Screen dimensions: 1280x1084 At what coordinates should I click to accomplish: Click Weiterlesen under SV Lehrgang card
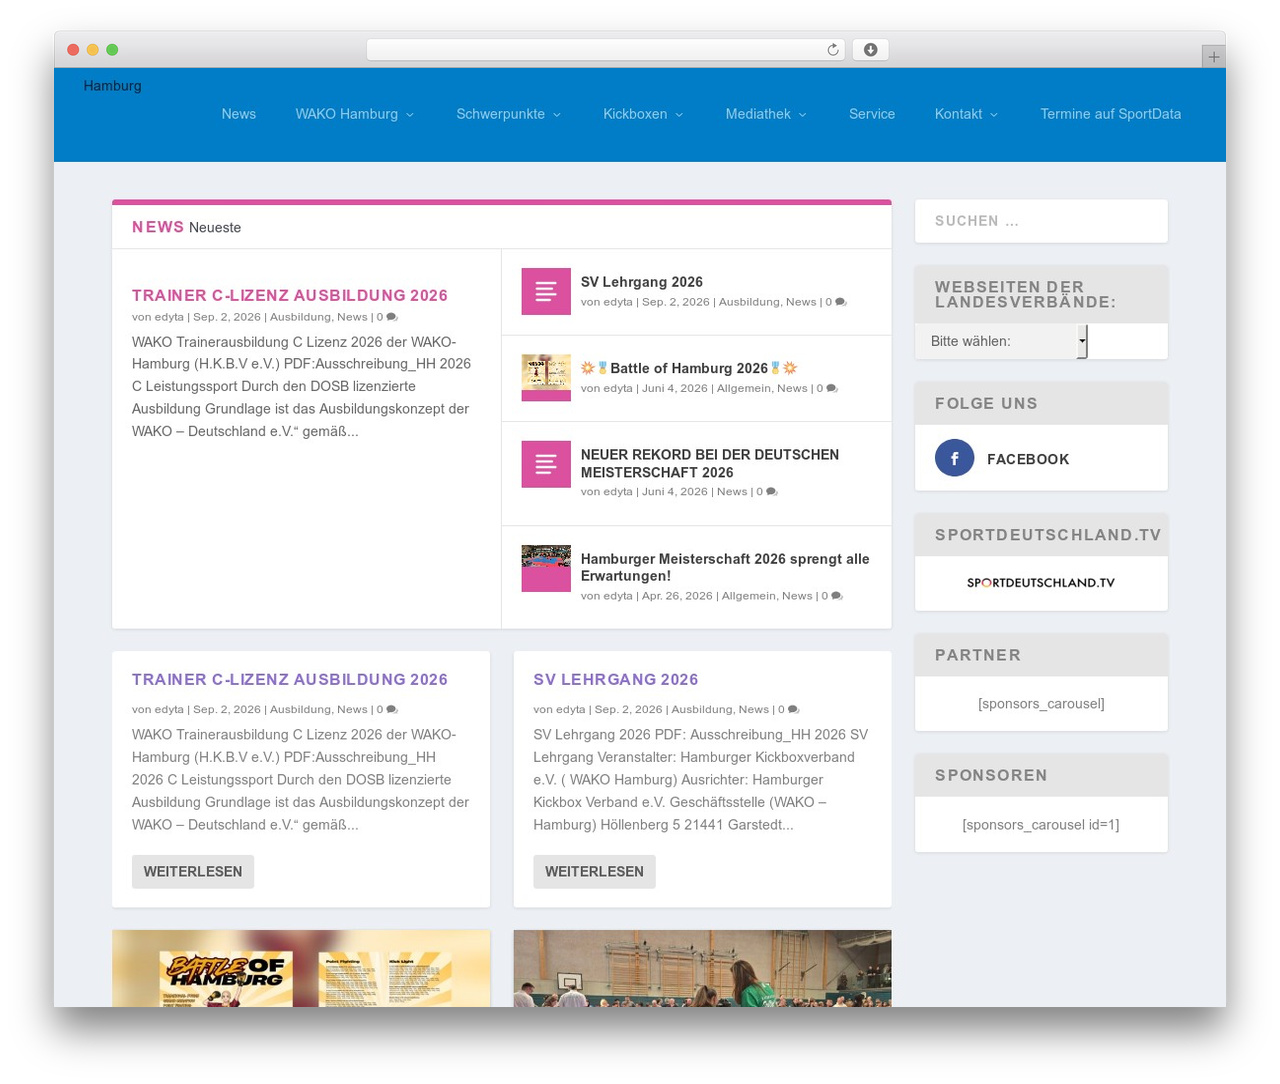click(x=594, y=871)
